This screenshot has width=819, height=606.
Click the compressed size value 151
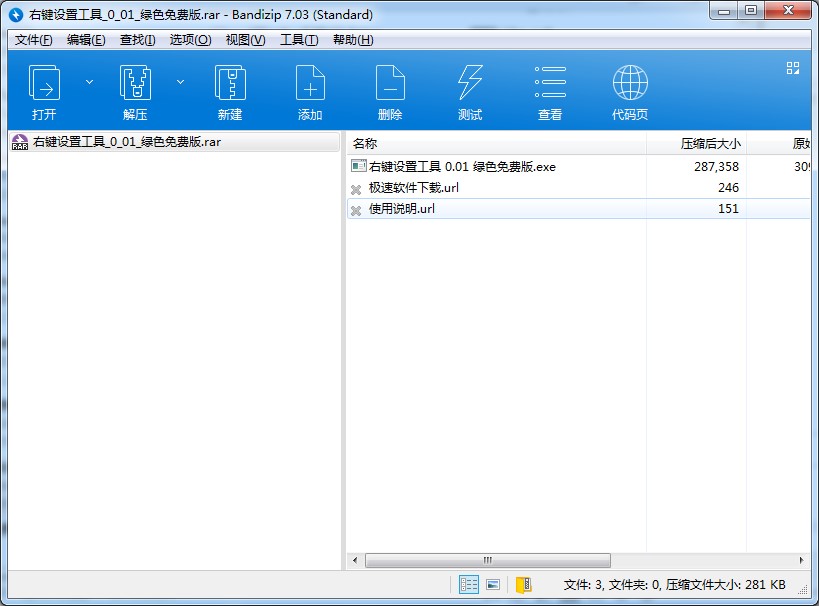coord(728,208)
